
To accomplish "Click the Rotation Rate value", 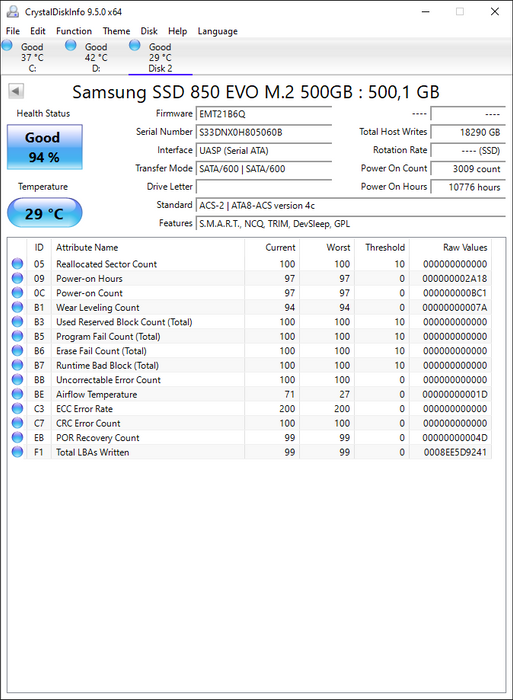I will coord(468,150).
